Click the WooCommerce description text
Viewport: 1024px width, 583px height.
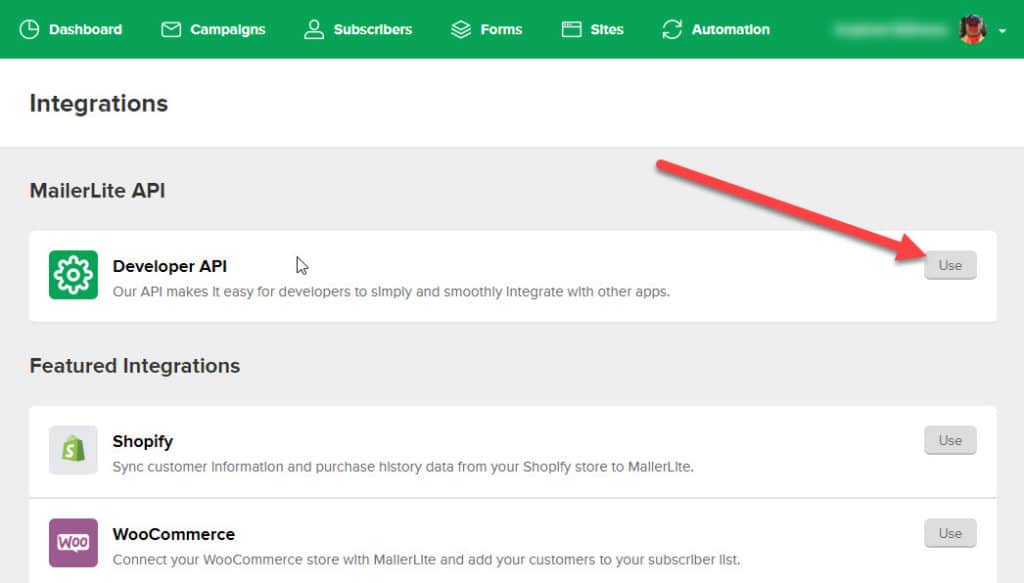tap(426, 559)
